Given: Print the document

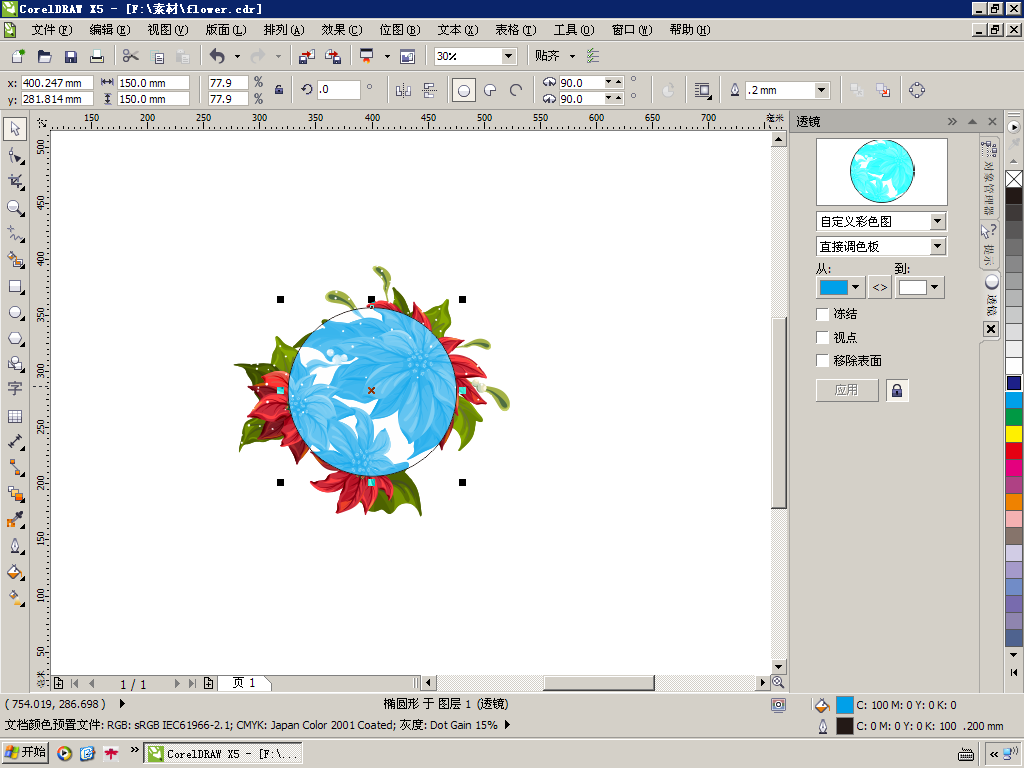Looking at the screenshot, I should [97, 56].
